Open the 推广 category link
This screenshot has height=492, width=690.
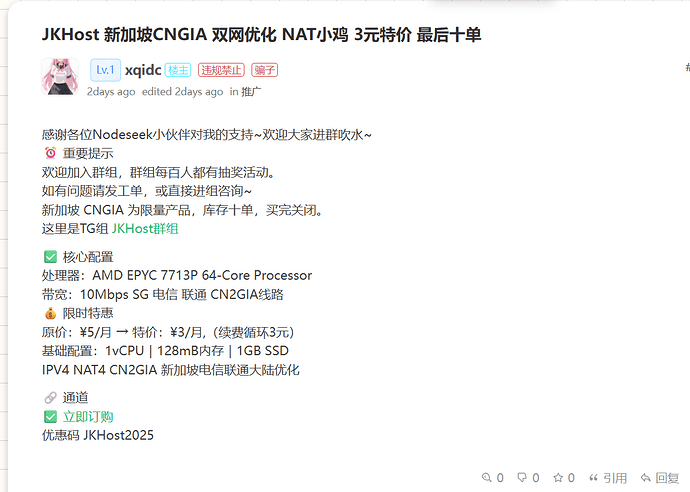(251, 92)
